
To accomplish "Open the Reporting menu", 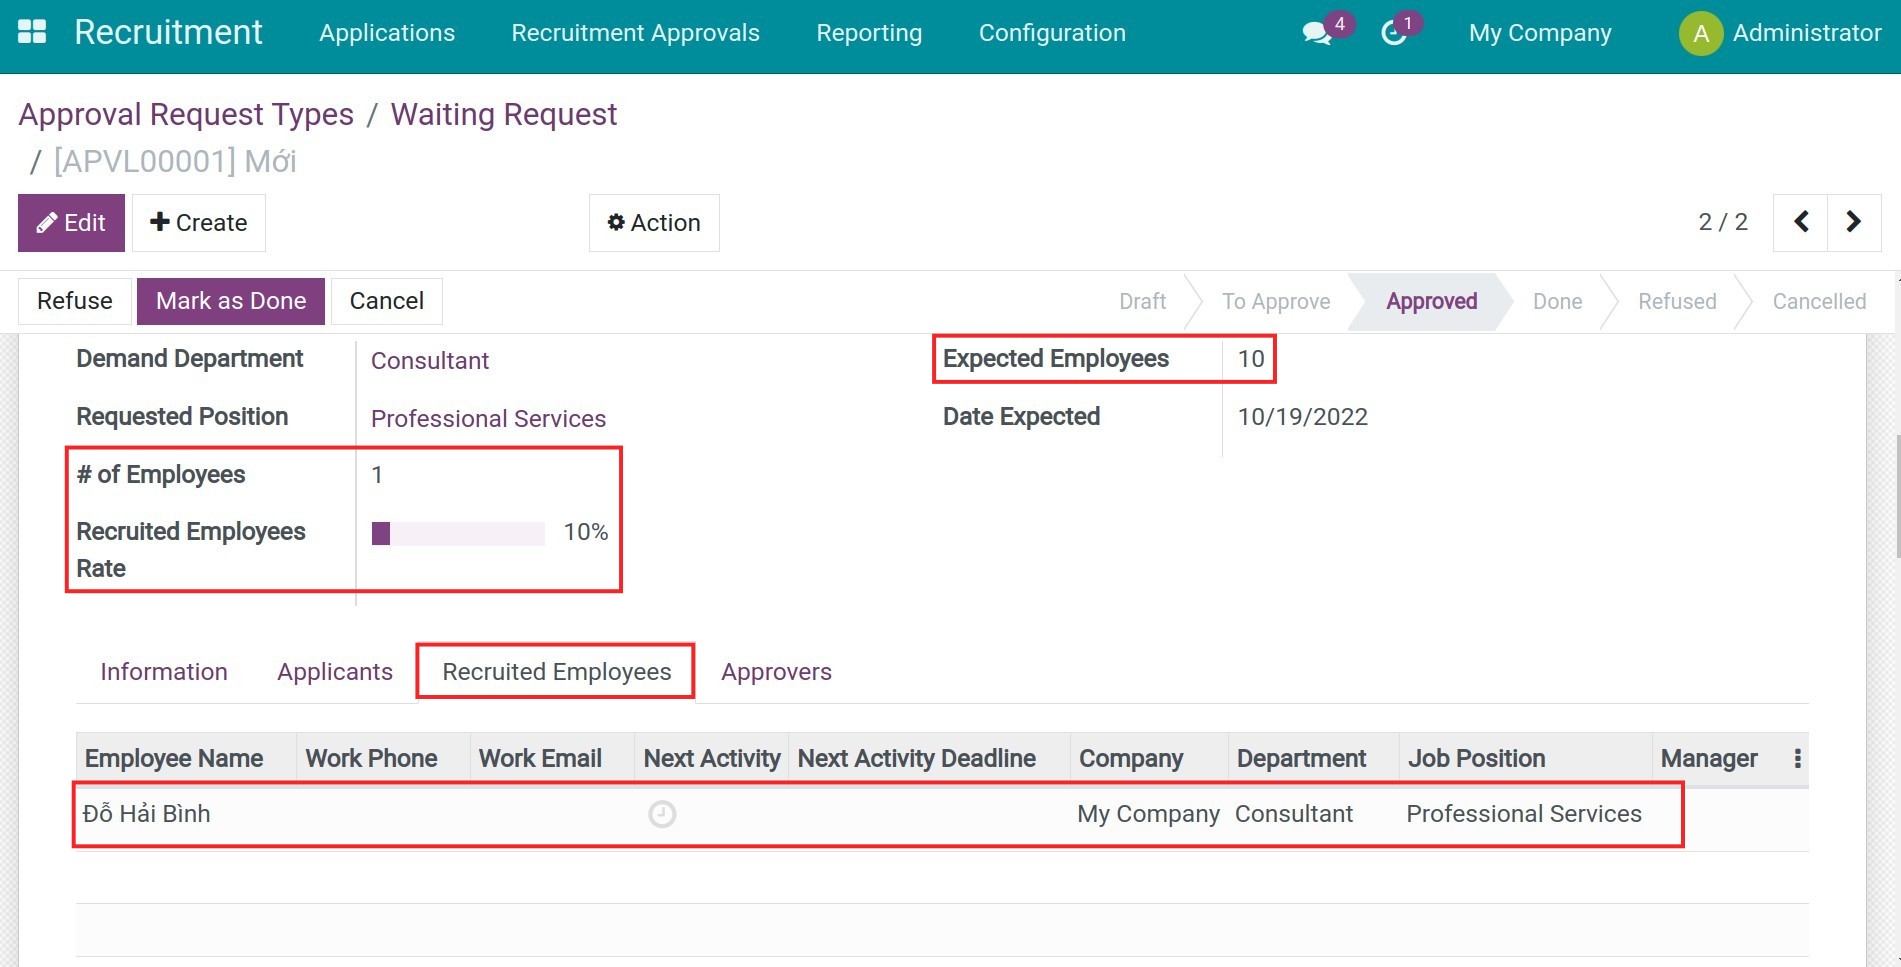I will pos(869,33).
